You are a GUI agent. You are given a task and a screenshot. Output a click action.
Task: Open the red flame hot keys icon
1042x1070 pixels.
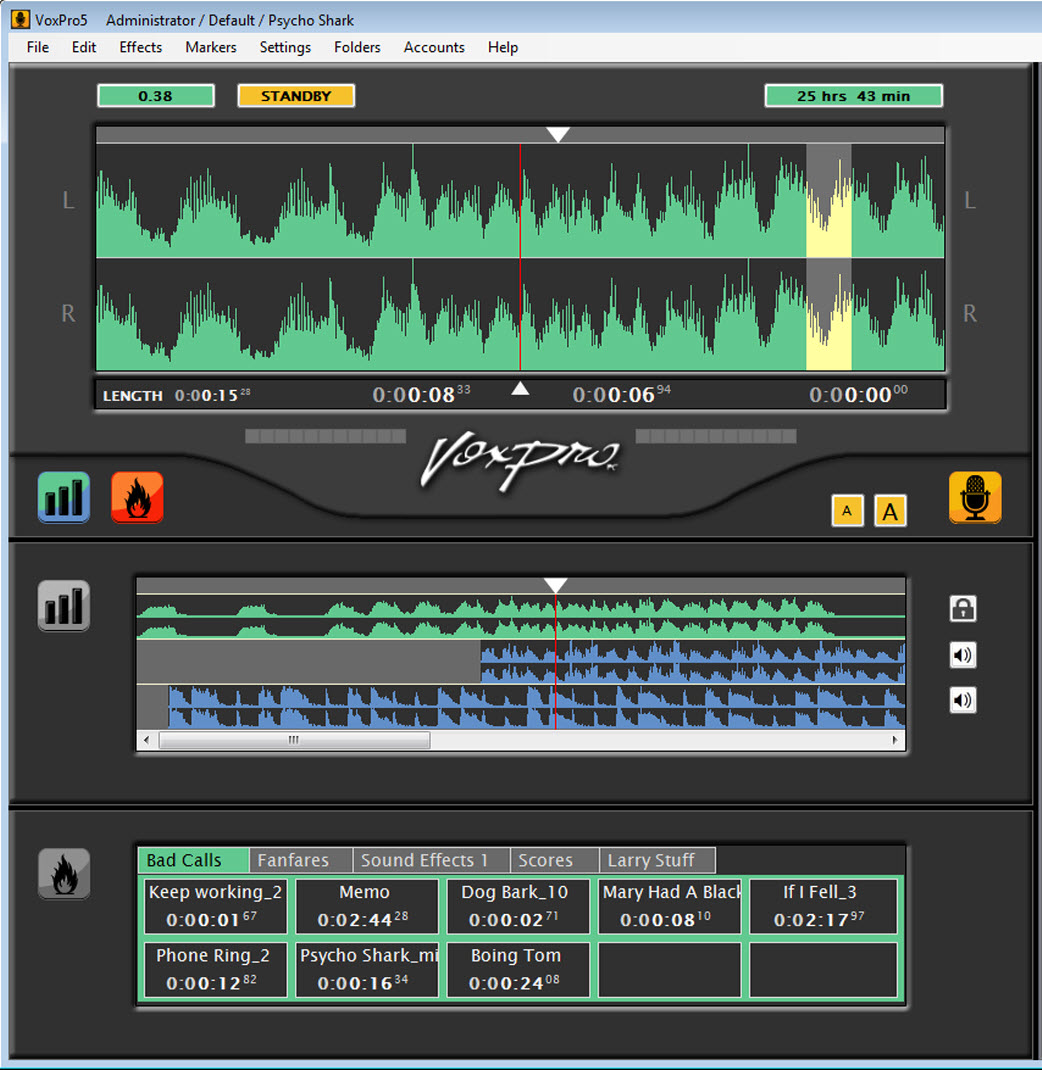(x=137, y=498)
